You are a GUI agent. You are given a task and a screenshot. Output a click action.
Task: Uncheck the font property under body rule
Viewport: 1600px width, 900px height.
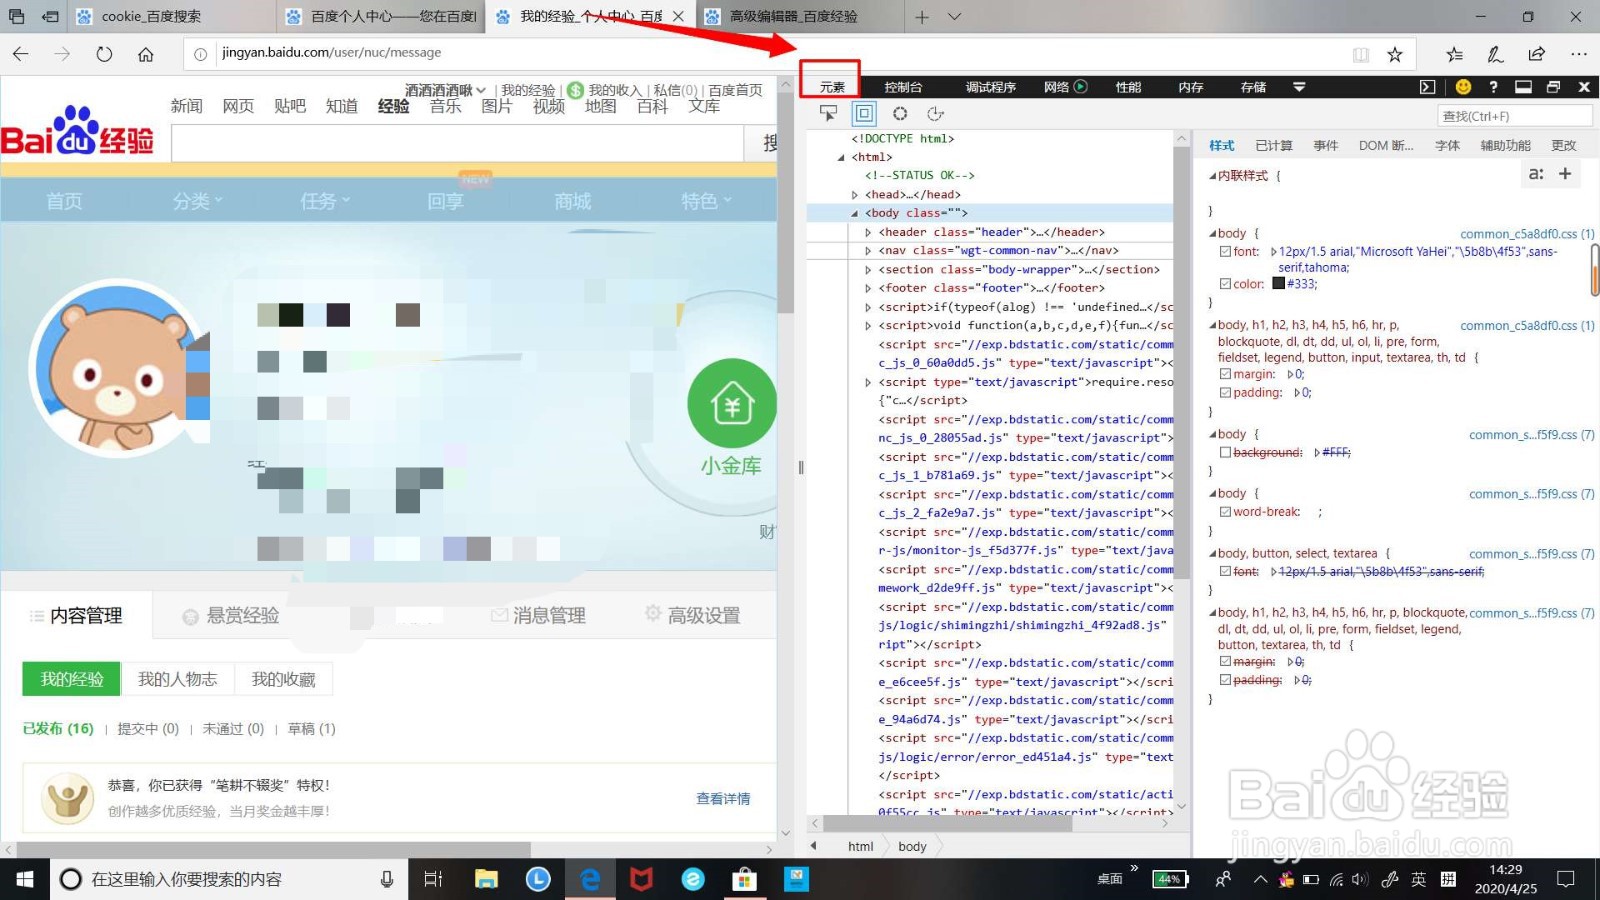(x=1225, y=252)
